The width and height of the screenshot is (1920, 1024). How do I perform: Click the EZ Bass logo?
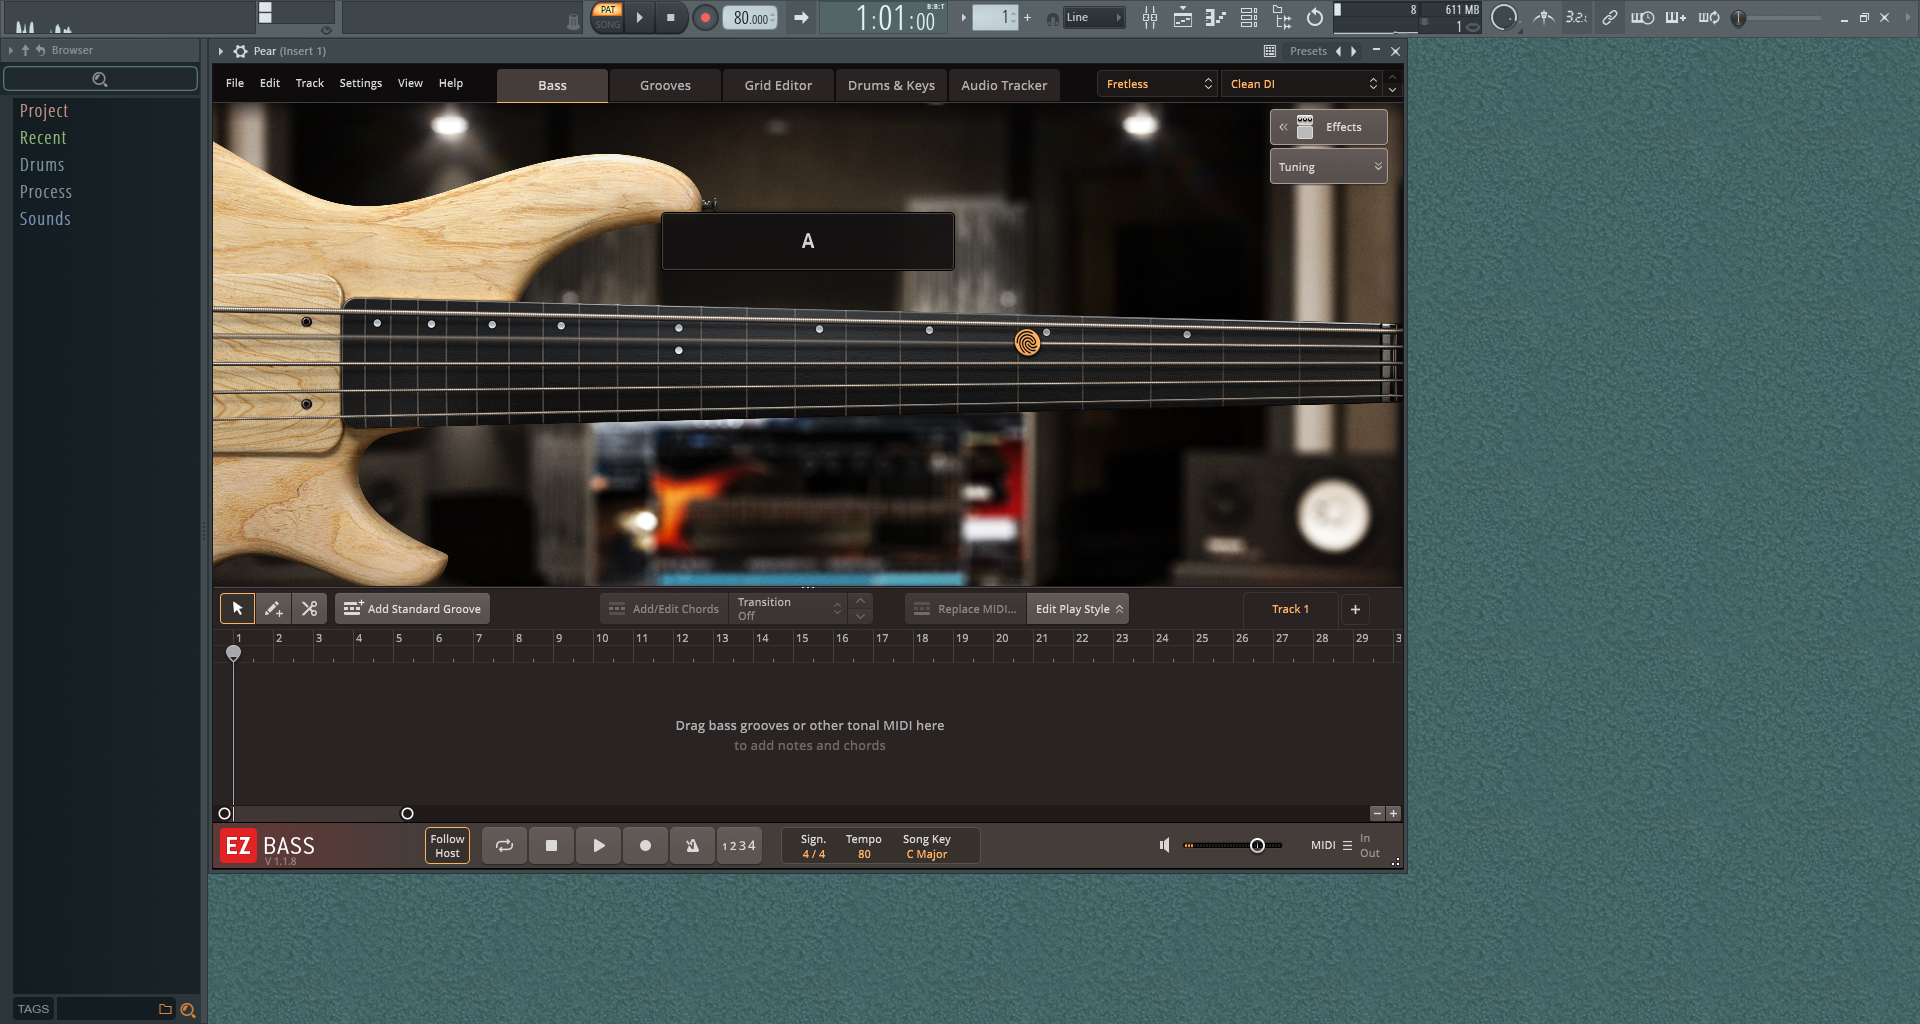(x=267, y=846)
